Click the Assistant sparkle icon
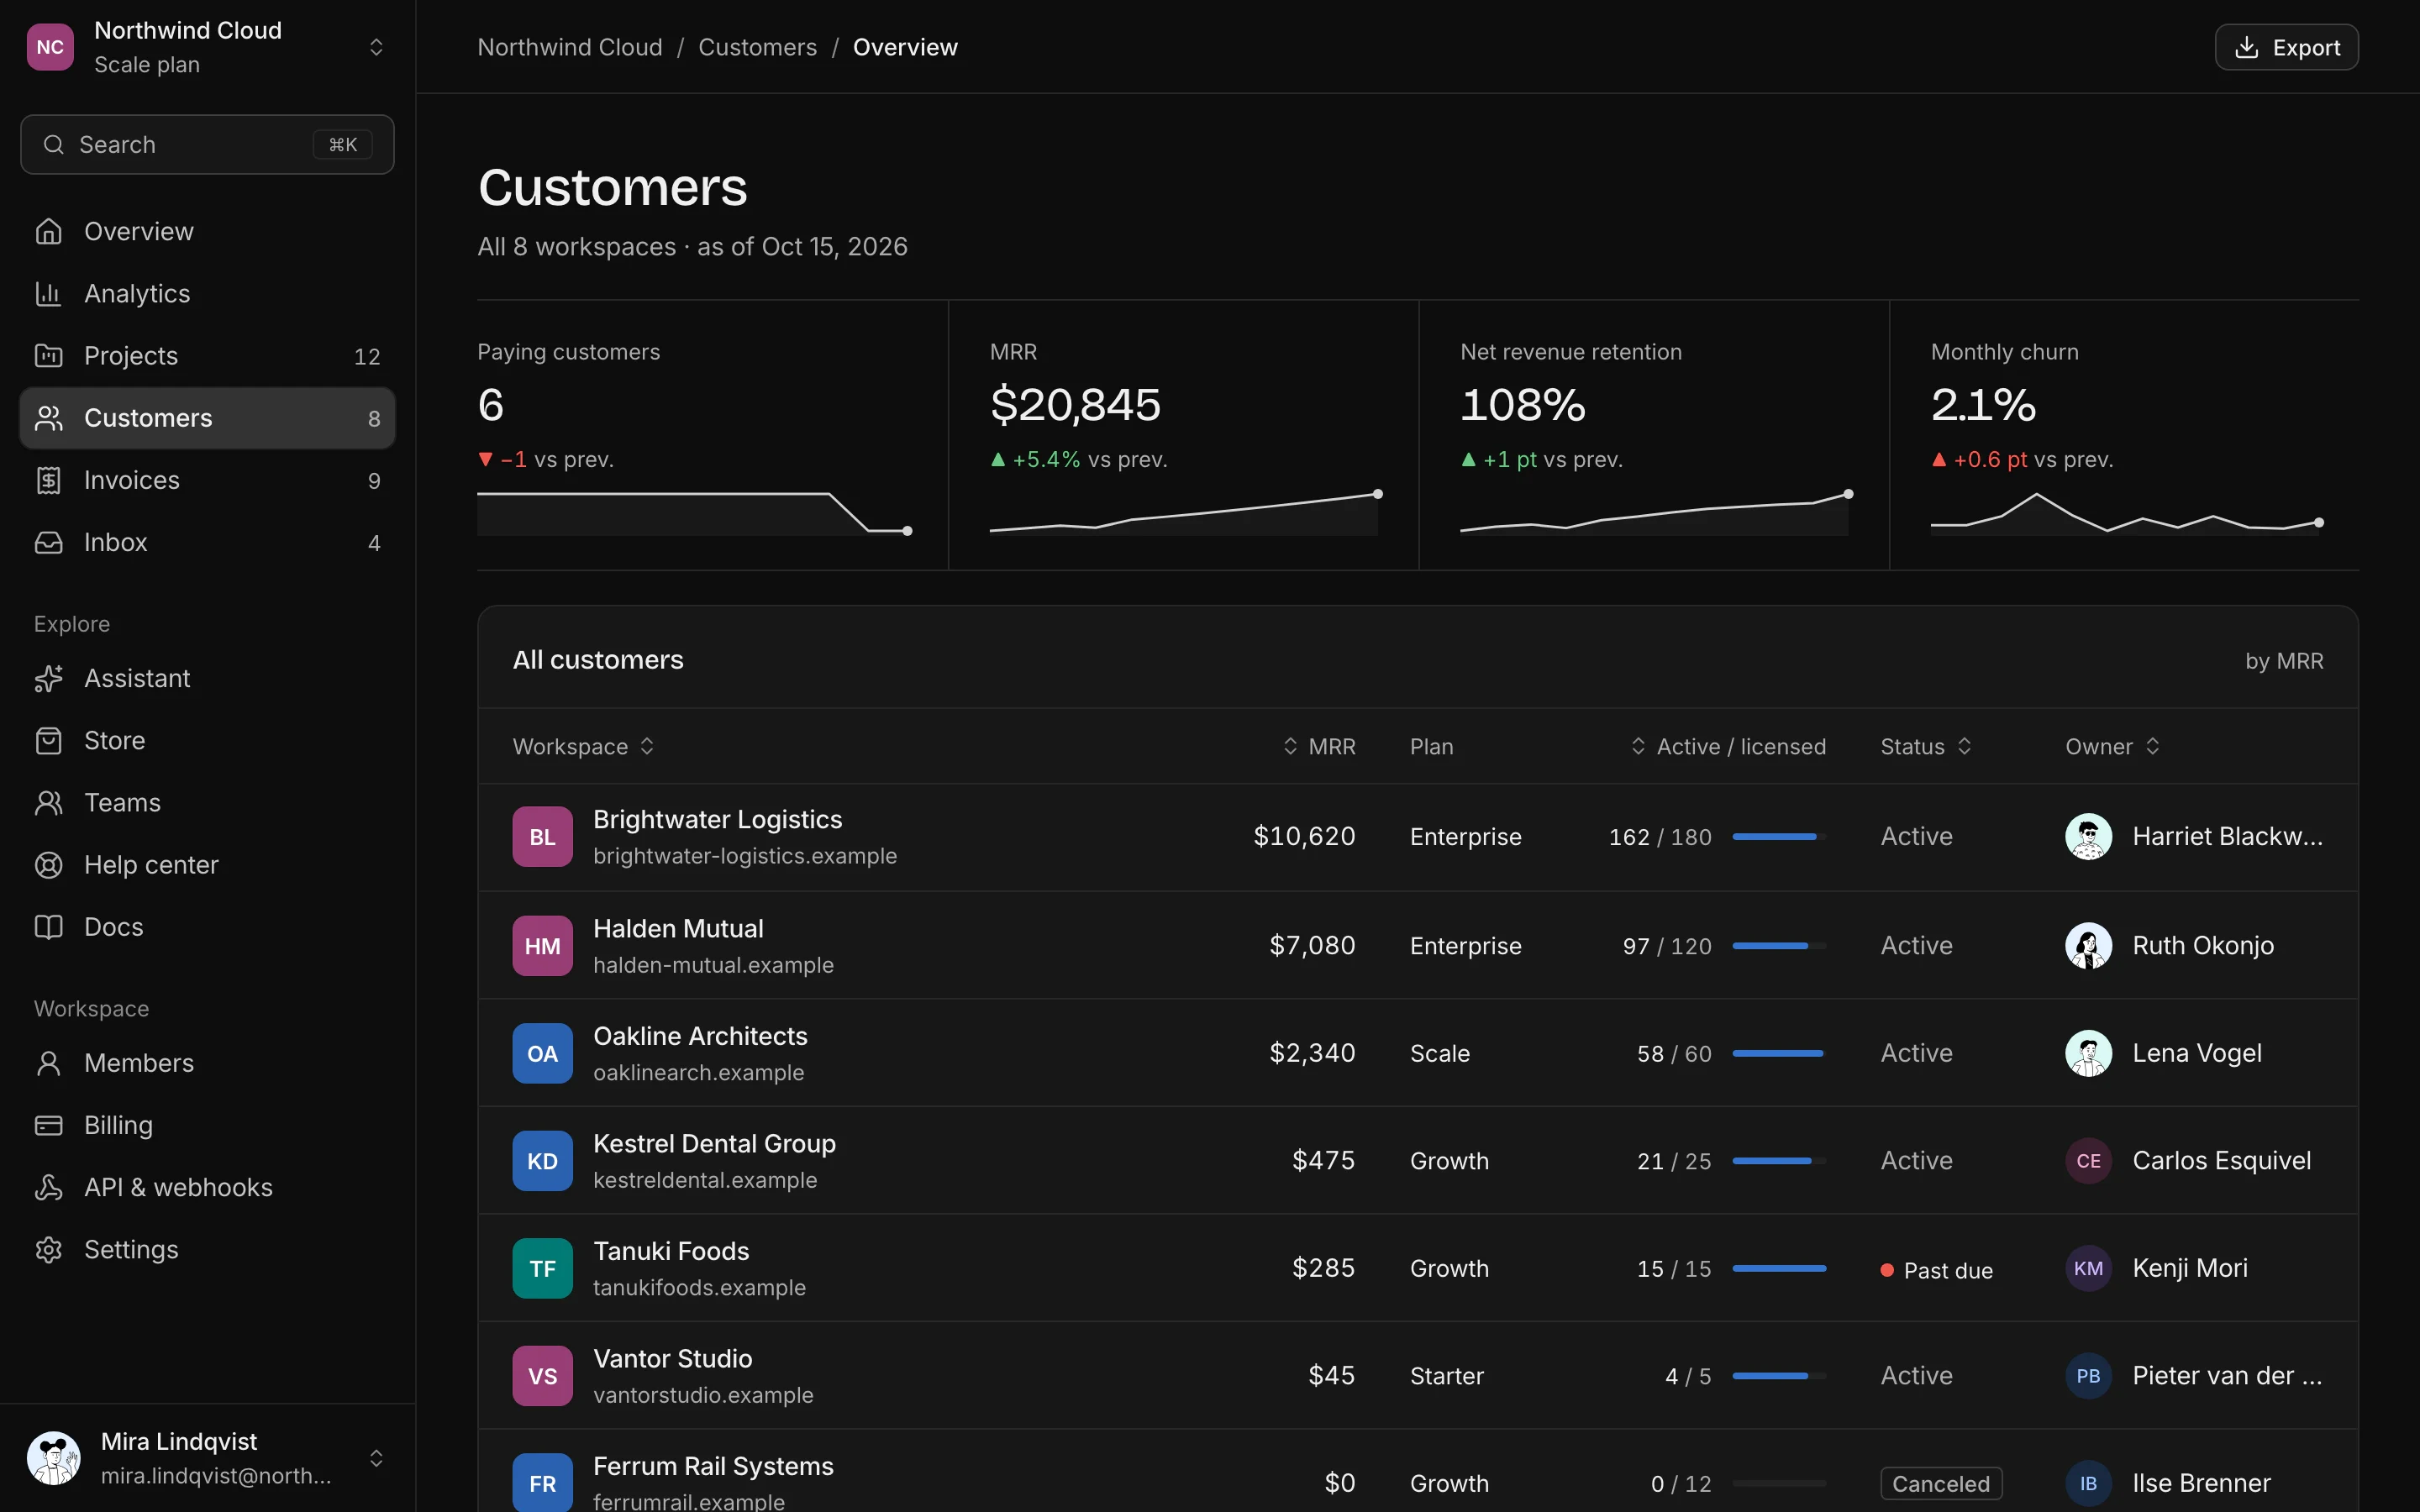This screenshot has width=2420, height=1512. coord(48,678)
